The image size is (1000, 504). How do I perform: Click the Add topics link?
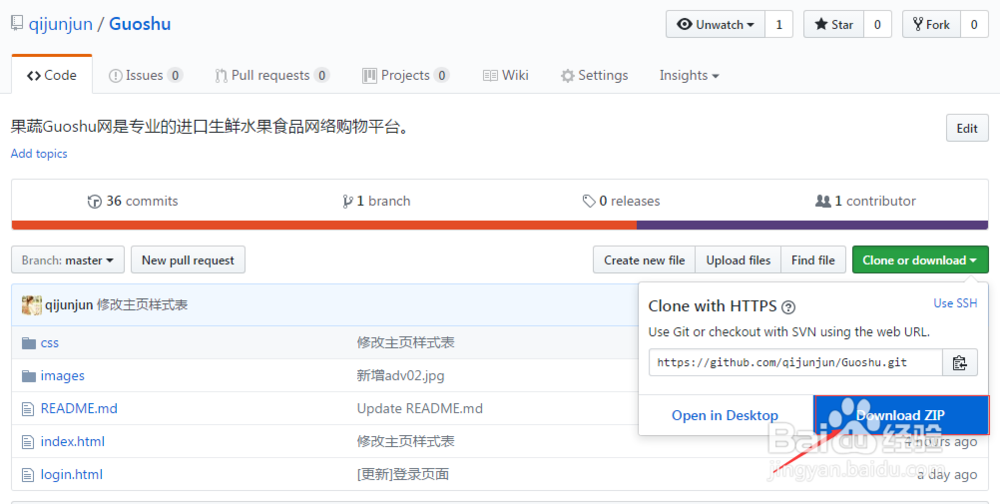click(39, 154)
